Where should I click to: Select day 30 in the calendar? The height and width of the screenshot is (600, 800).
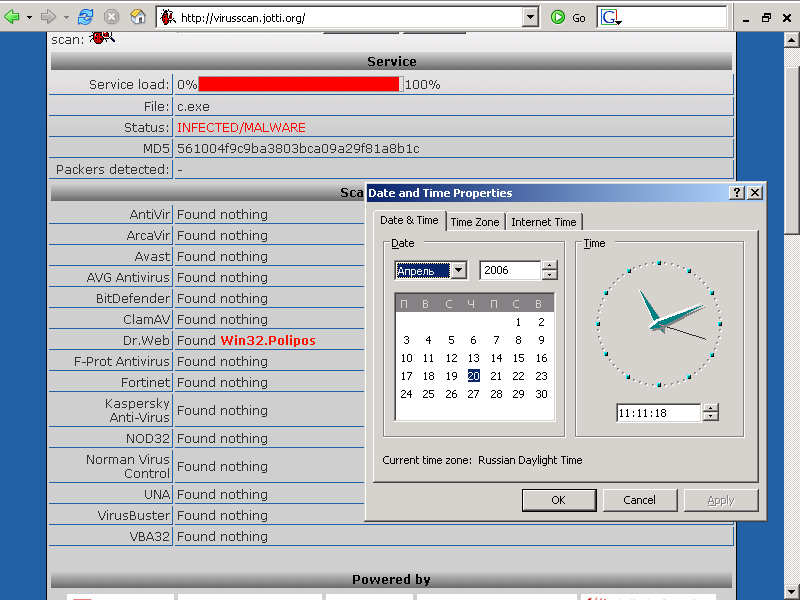(x=541, y=394)
